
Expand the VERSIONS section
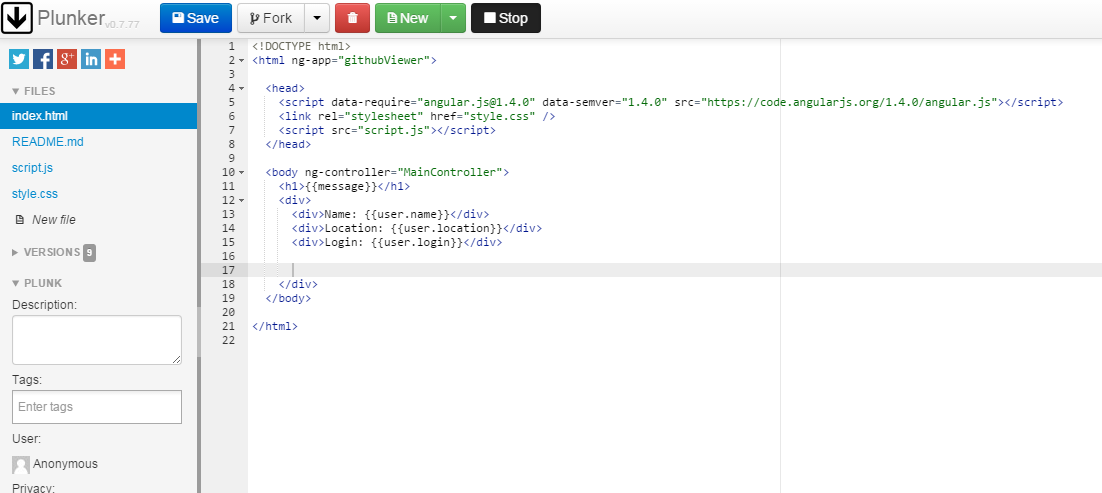(46, 252)
